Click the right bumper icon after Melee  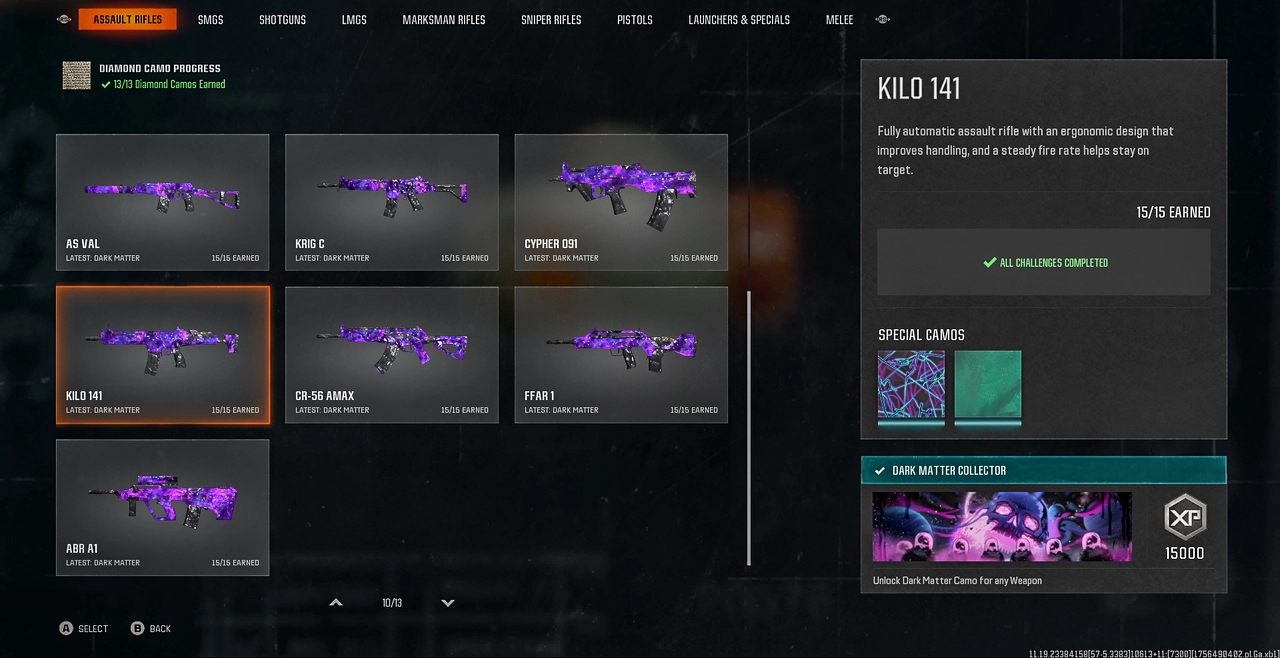(882, 19)
